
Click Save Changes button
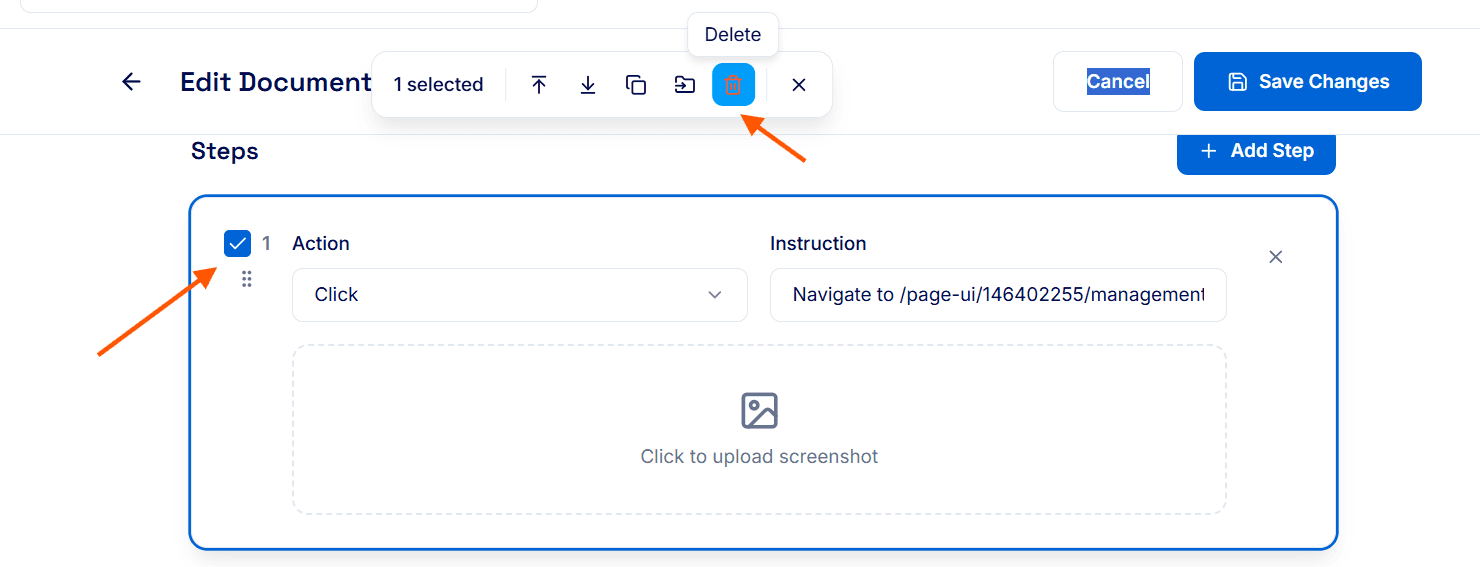[x=1308, y=82]
